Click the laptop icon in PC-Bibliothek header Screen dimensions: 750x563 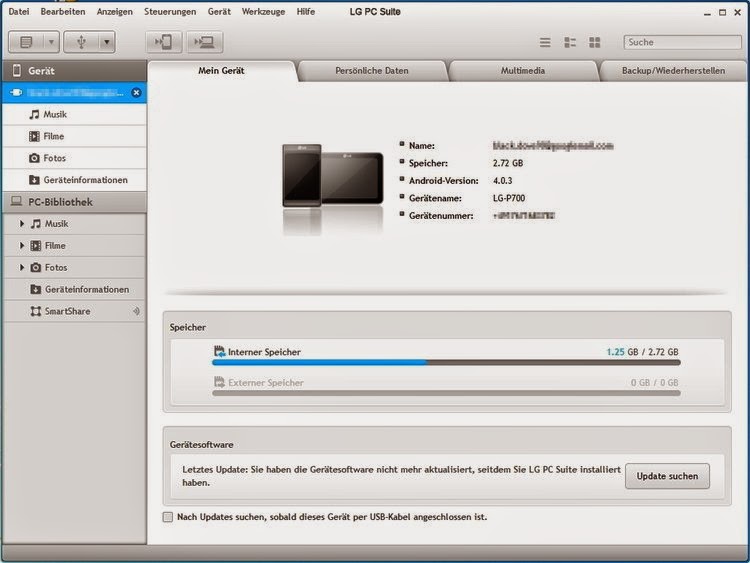click(16, 201)
